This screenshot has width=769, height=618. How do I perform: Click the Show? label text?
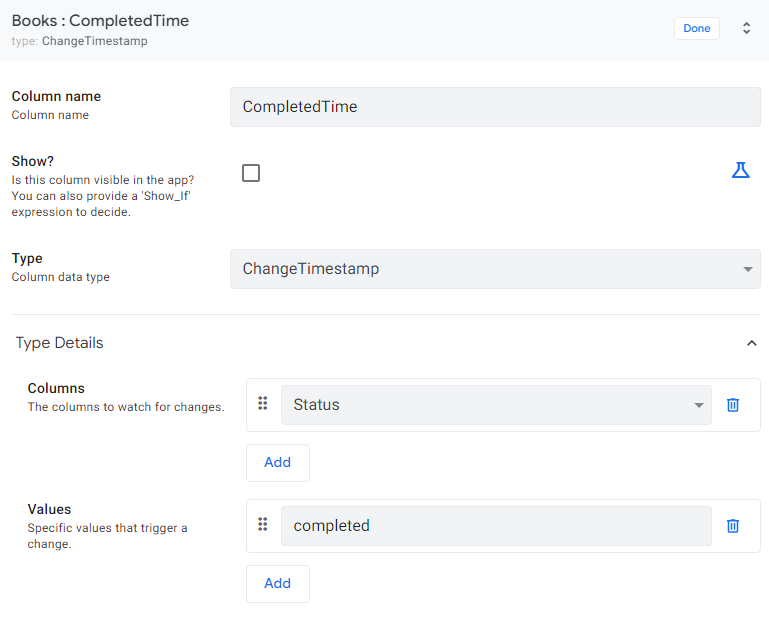click(33, 161)
